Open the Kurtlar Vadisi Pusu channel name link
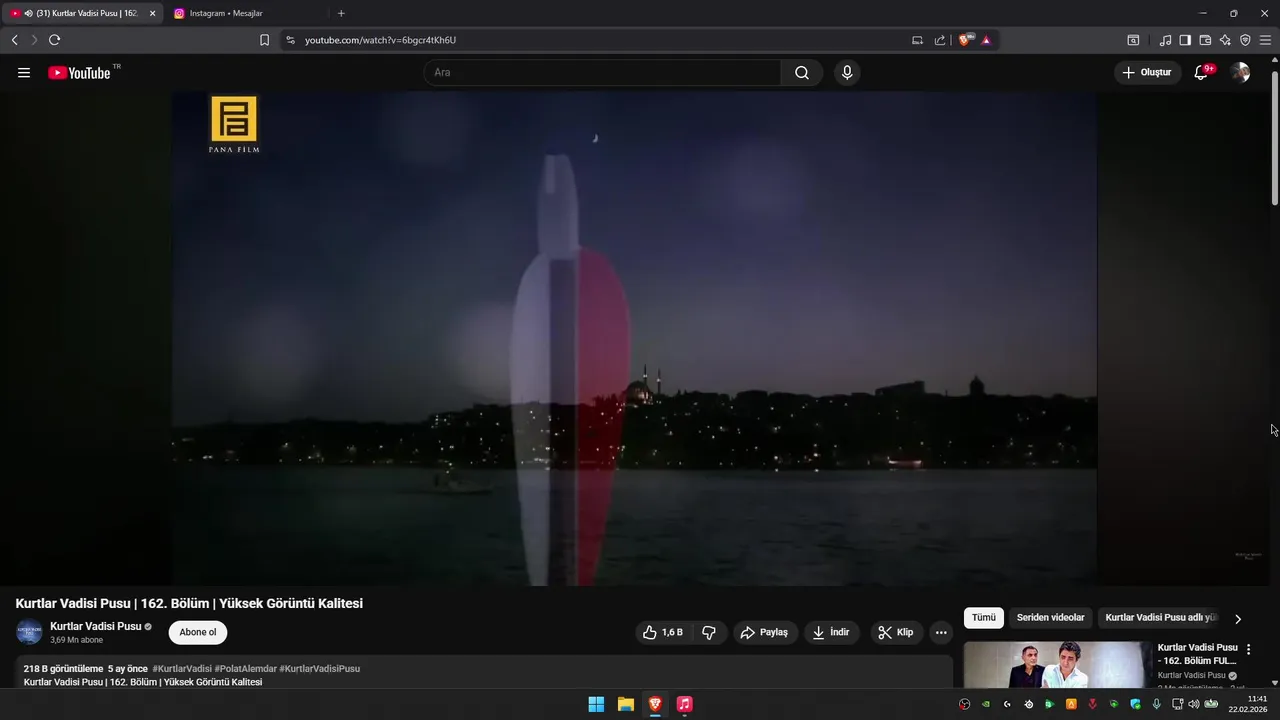Image resolution: width=1280 pixels, height=720 pixels. pos(96,626)
